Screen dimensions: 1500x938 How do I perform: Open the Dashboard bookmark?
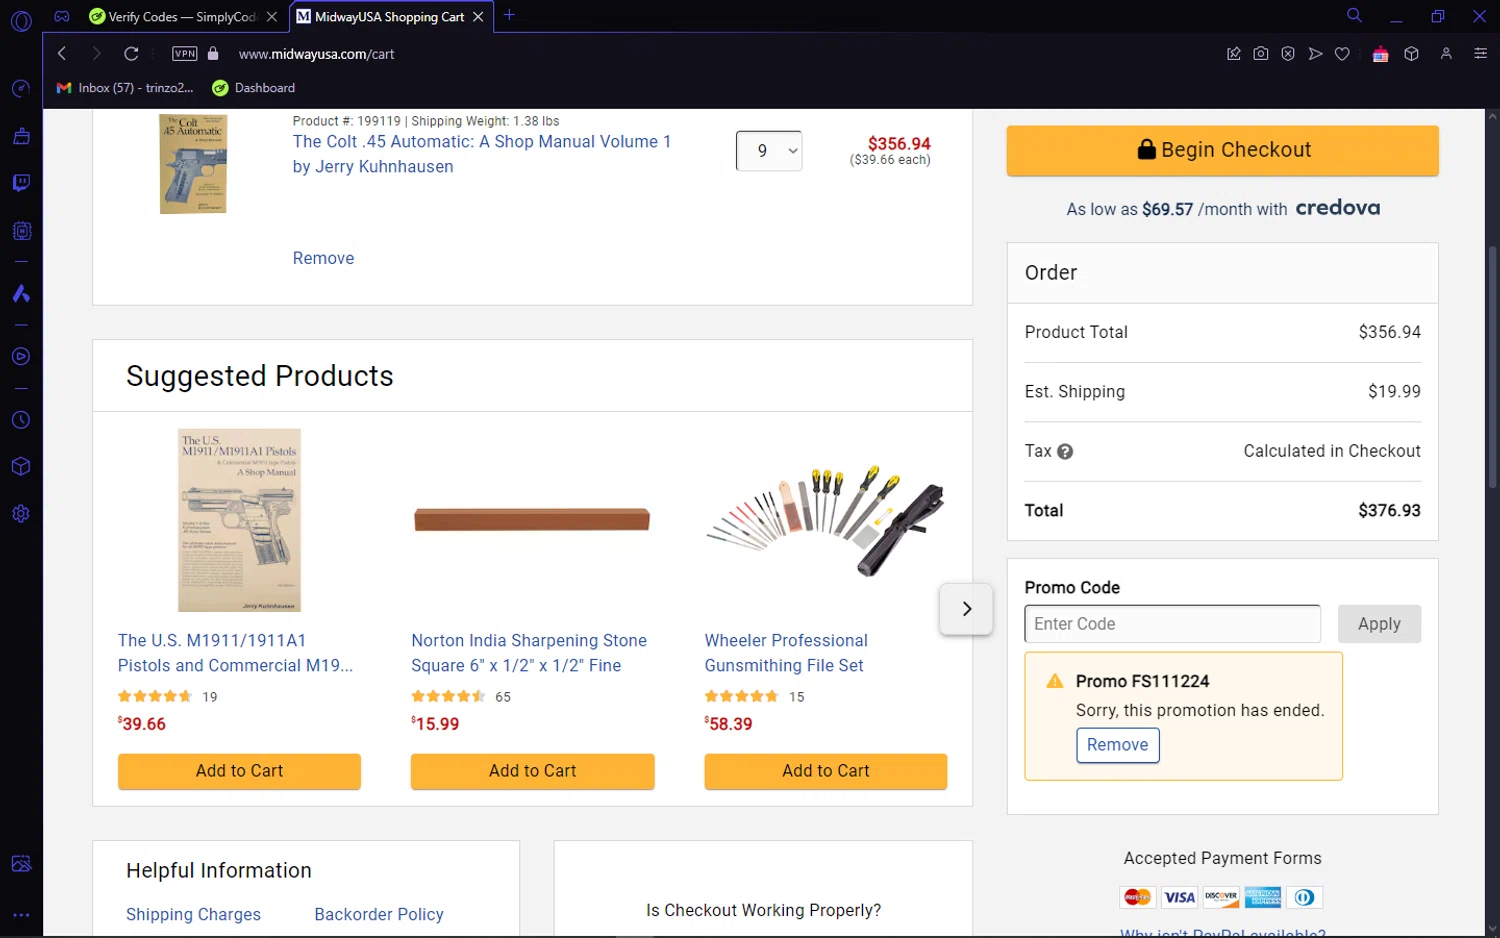pyautogui.click(x=254, y=88)
